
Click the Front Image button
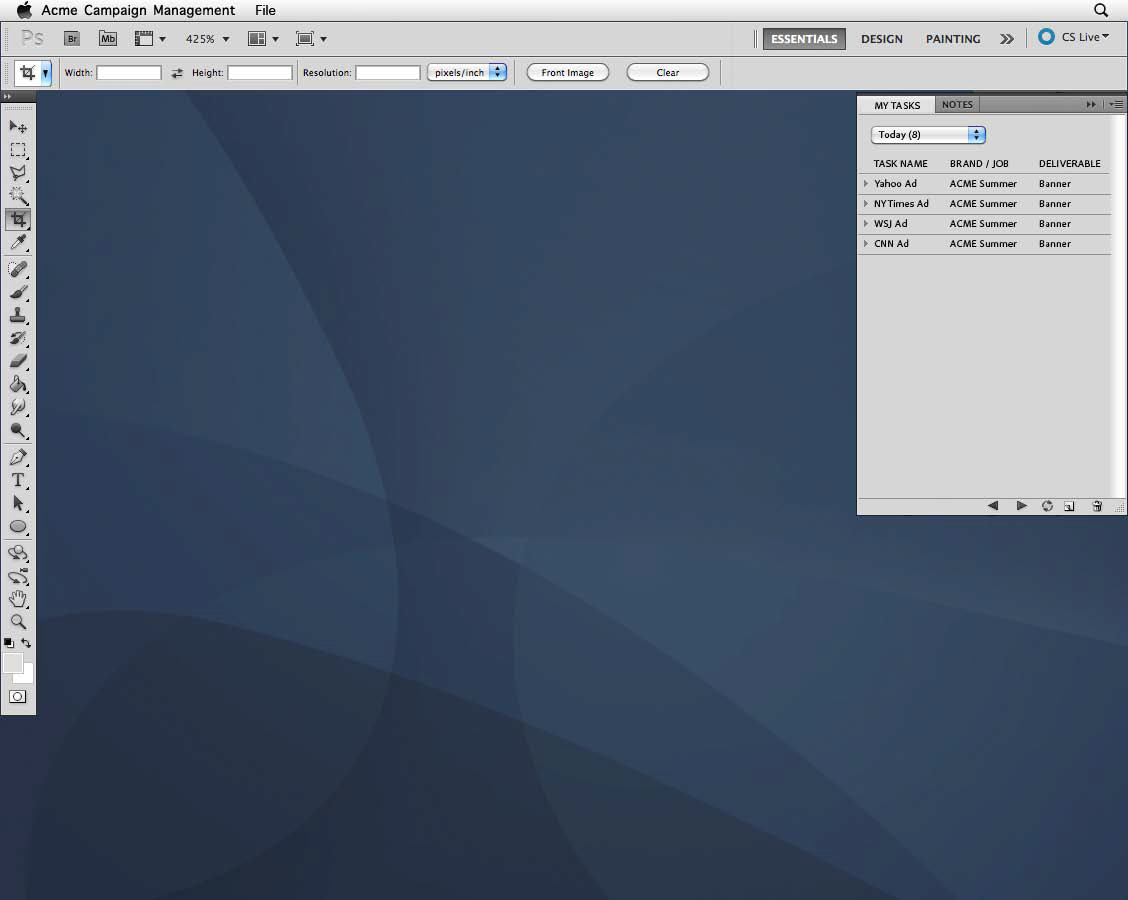pyautogui.click(x=568, y=72)
